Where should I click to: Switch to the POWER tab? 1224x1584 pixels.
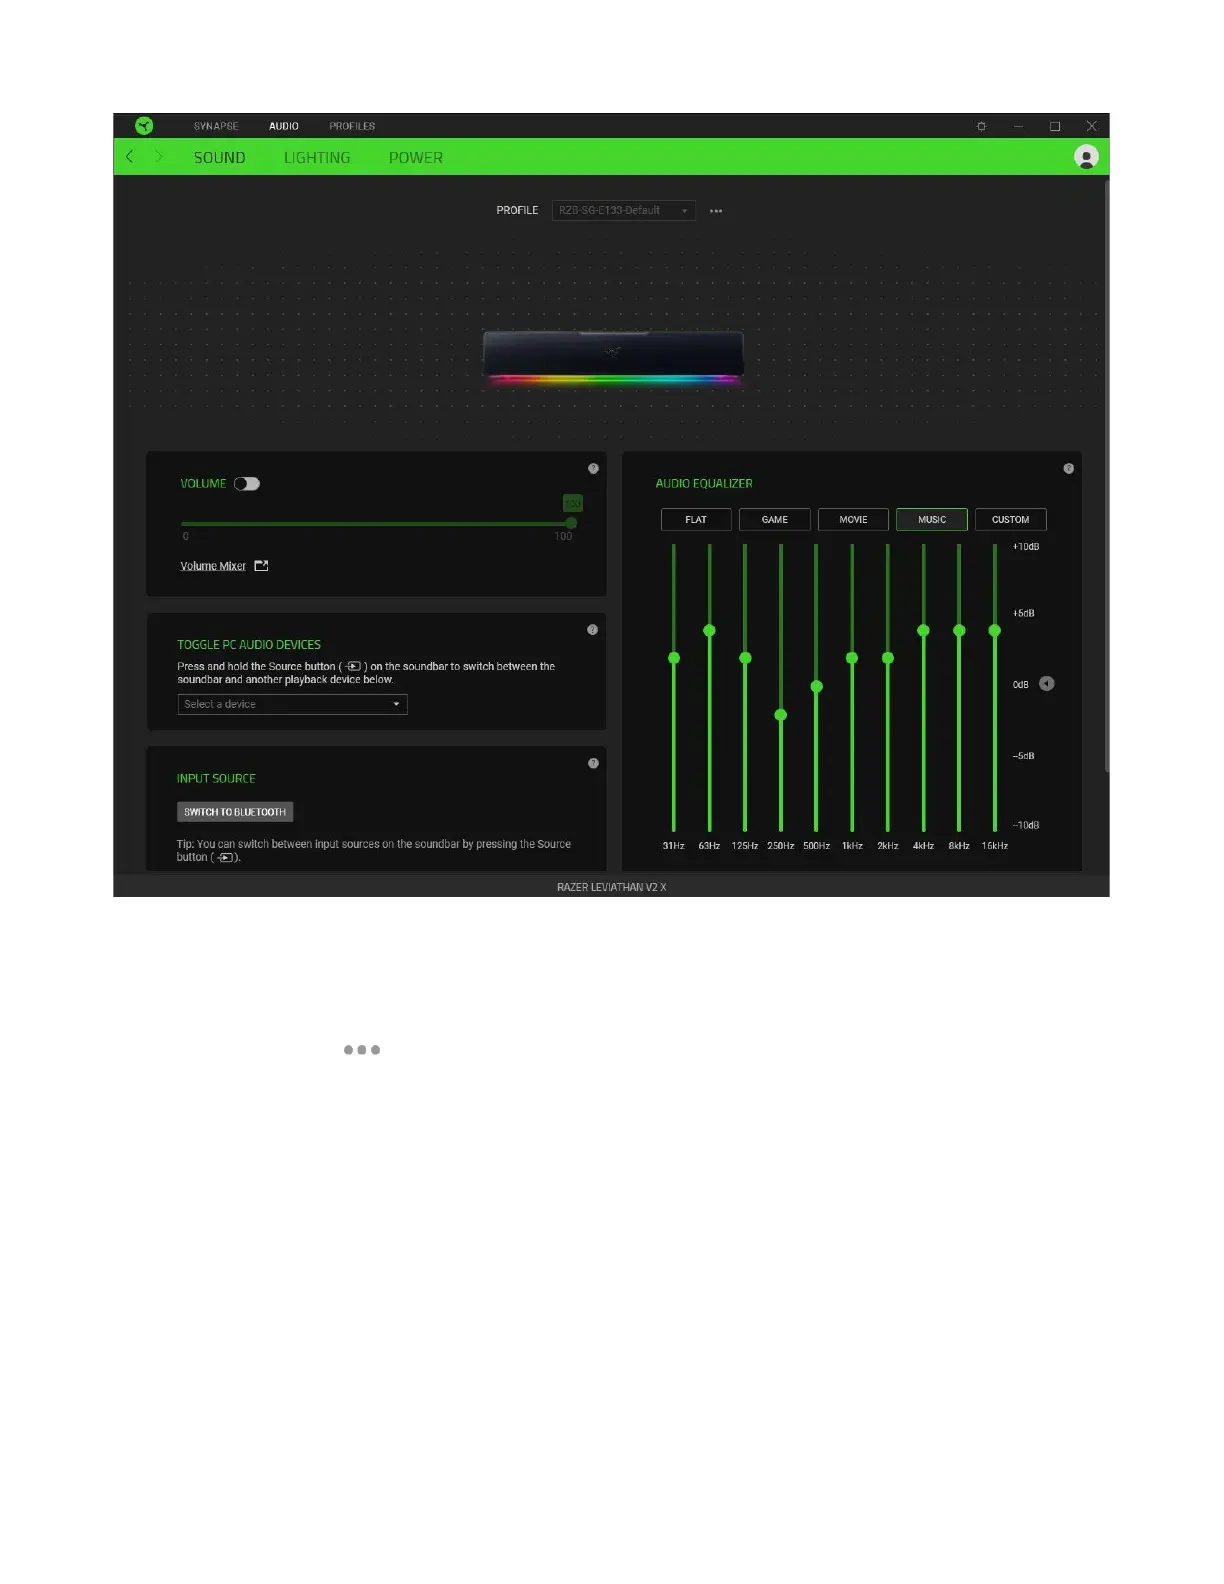click(416, 158)
